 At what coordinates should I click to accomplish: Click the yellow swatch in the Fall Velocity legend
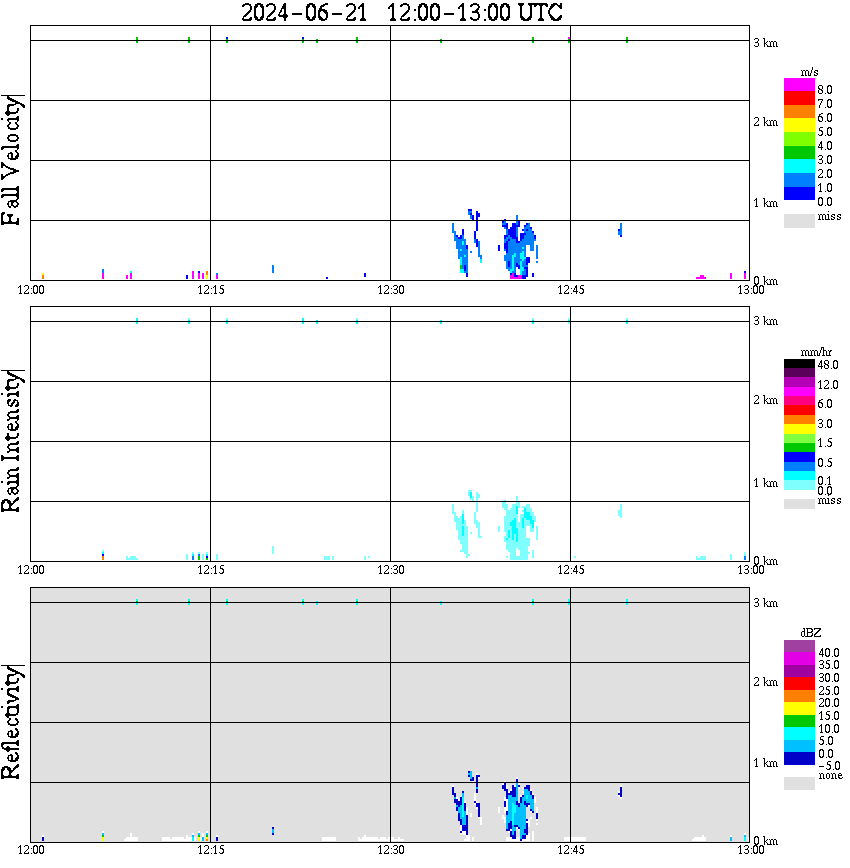[799, 126]
